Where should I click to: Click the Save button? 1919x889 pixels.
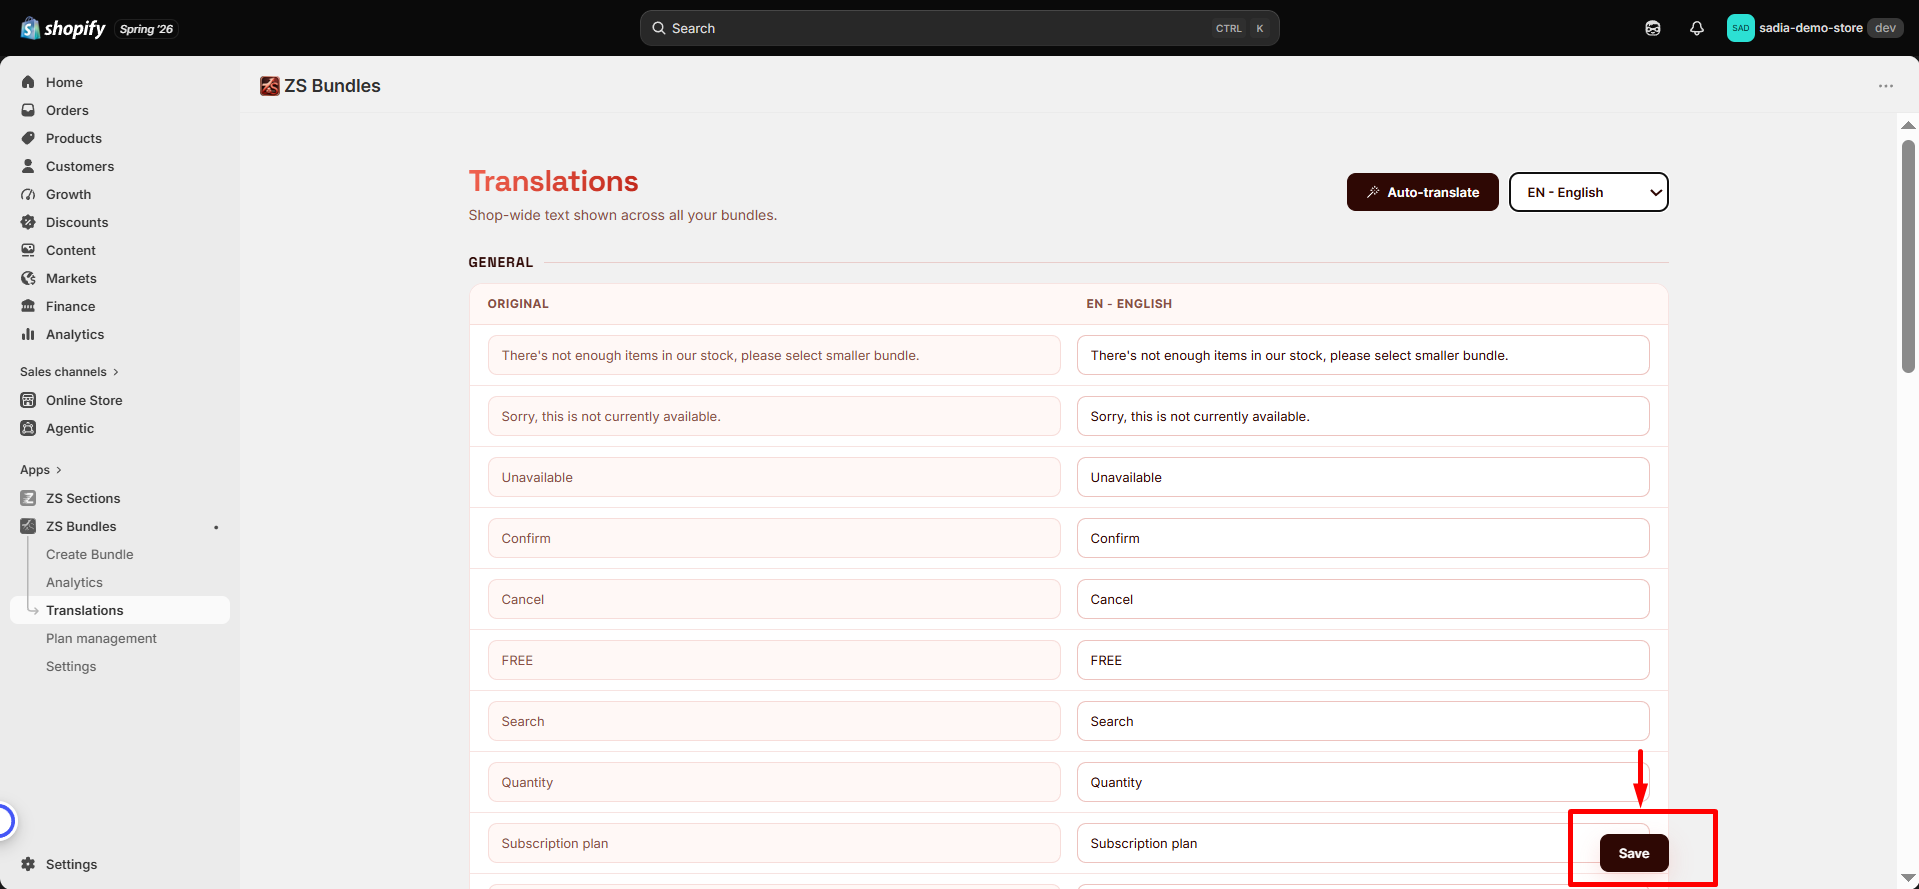1634,853
